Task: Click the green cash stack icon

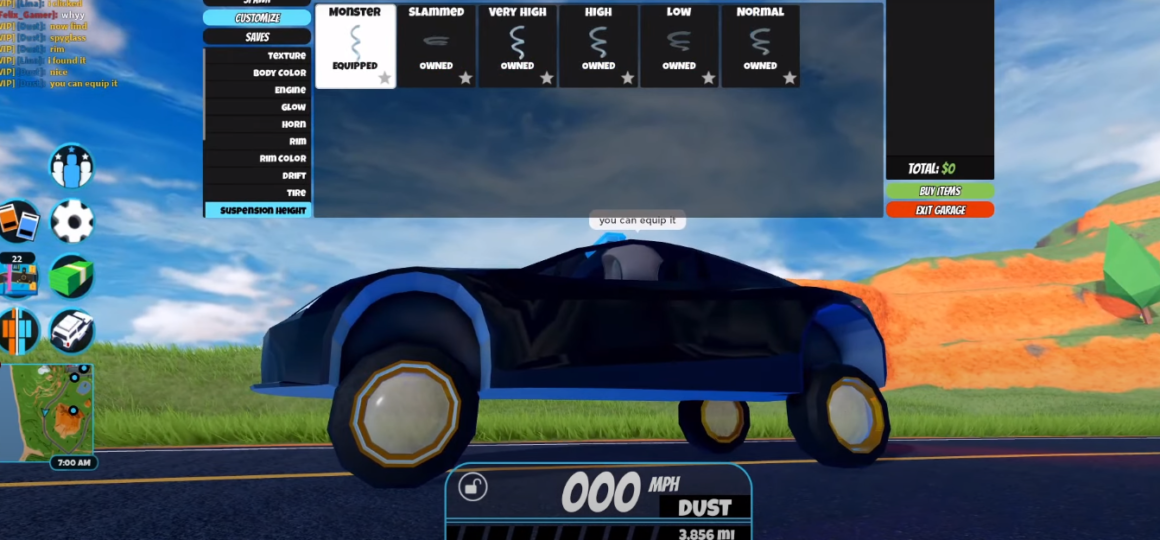Action: pos(71,276)
